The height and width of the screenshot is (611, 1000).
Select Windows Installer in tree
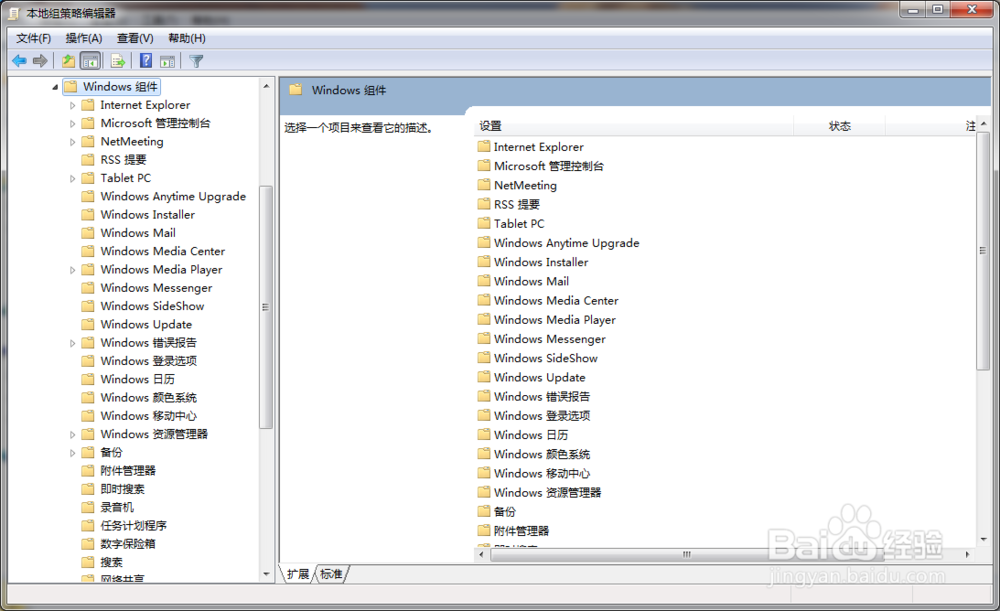pyautogui.click(x=147, y=215)
